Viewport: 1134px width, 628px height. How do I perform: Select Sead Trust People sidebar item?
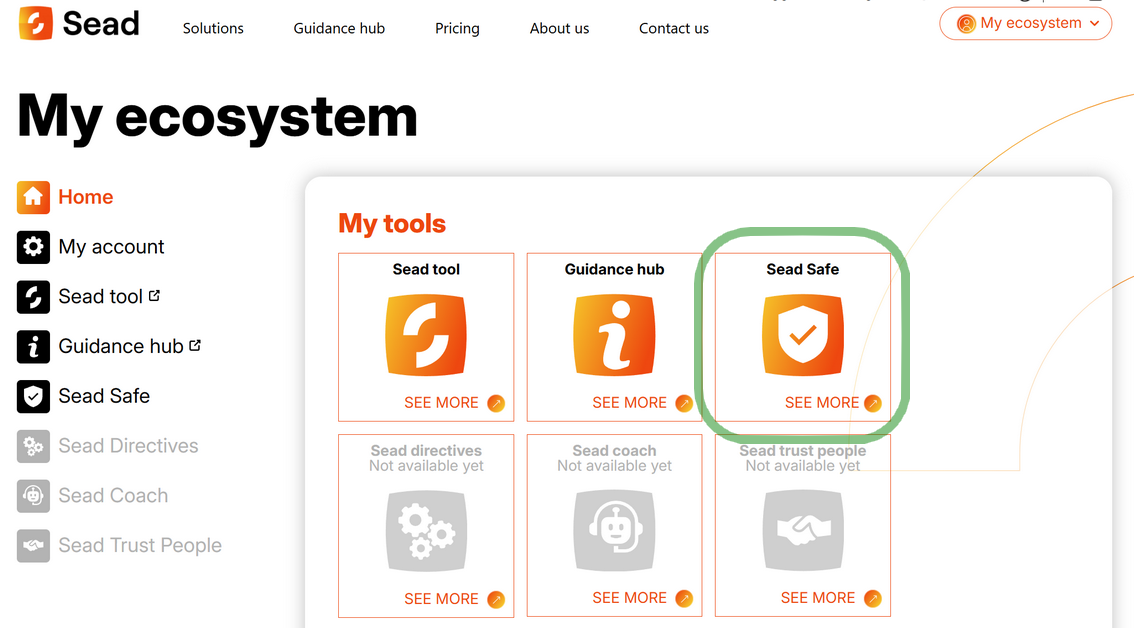[140, 546]
